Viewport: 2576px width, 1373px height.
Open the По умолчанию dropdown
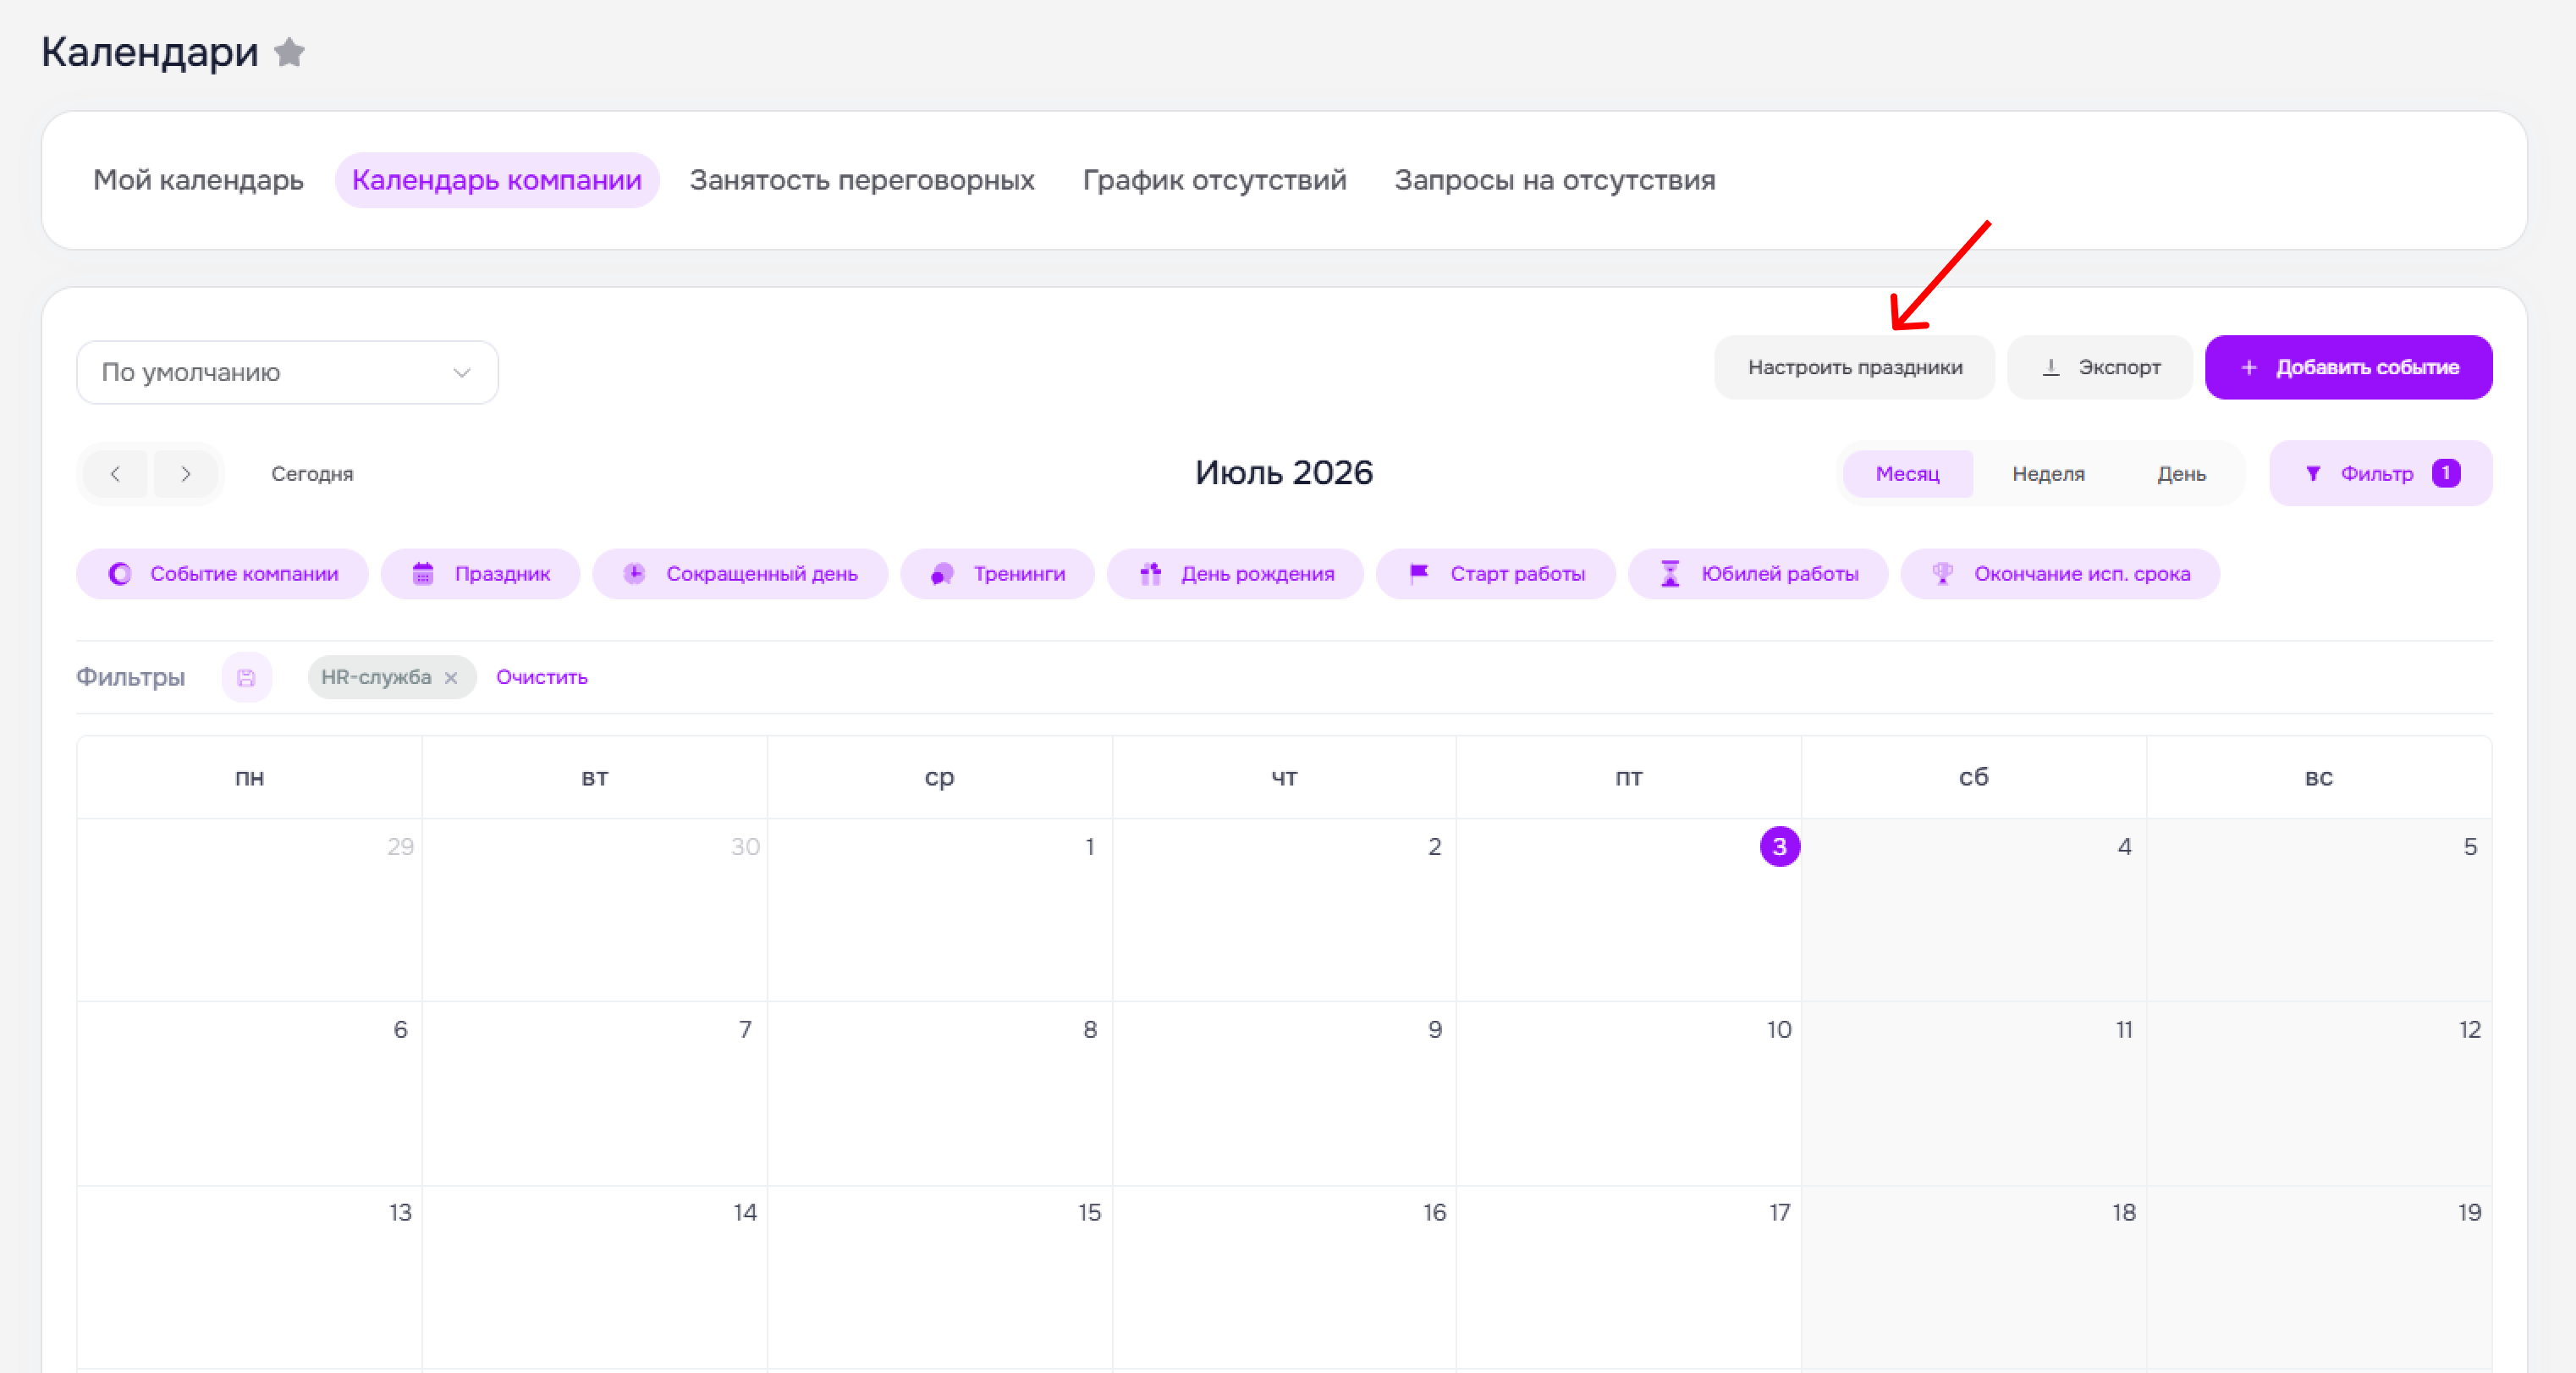[x=288, y=373]
